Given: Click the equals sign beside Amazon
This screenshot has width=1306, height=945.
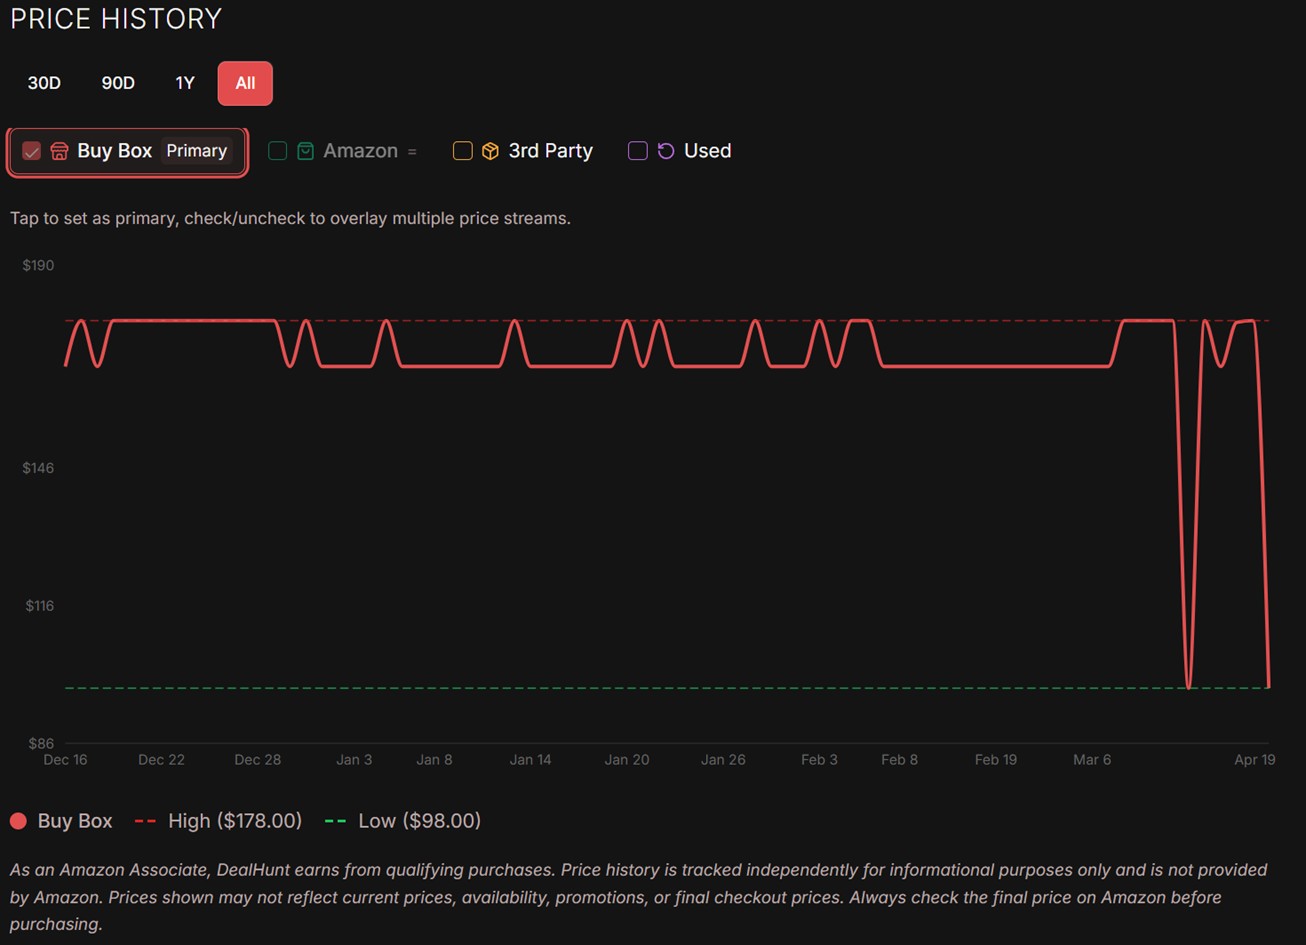Looking at the screenshot, I should pos(411,151).
